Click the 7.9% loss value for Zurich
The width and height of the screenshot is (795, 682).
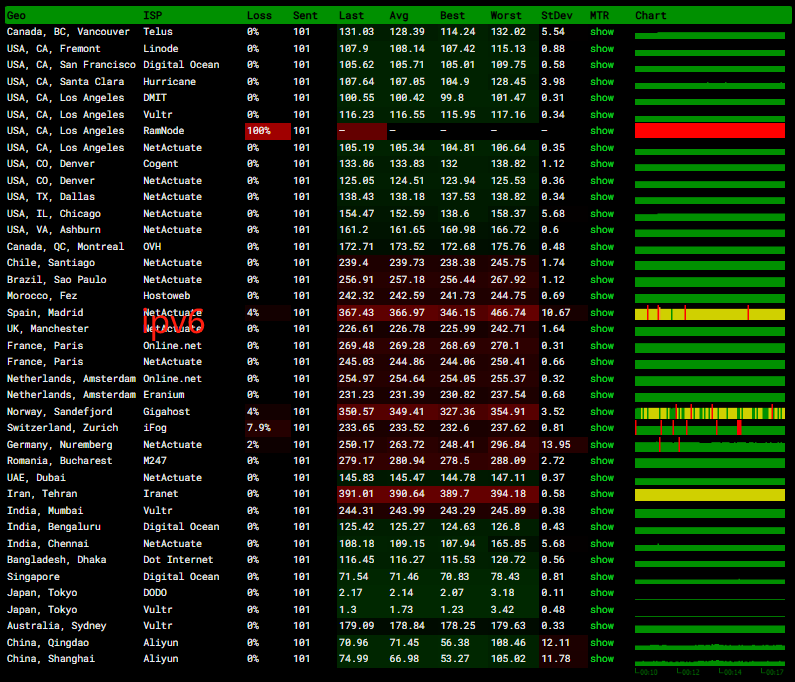(259, 428)
